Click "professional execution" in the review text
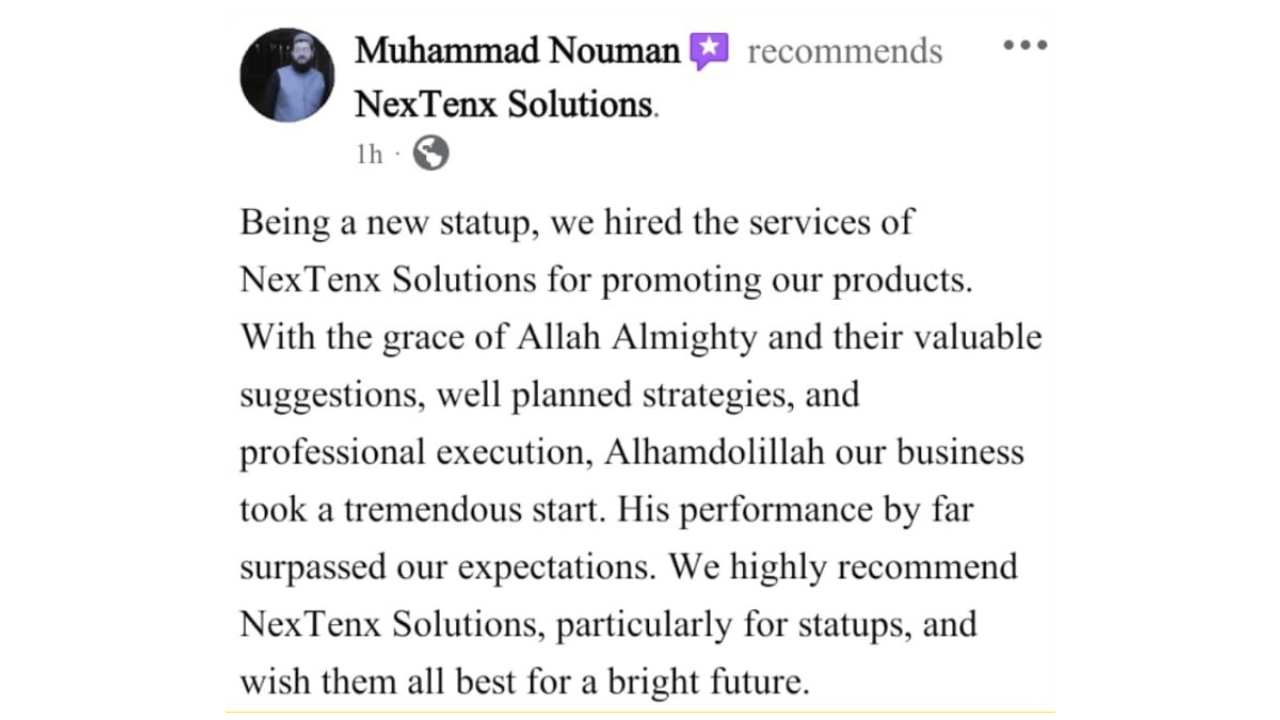The image size is (1280, 720). [x=410, y=452]
